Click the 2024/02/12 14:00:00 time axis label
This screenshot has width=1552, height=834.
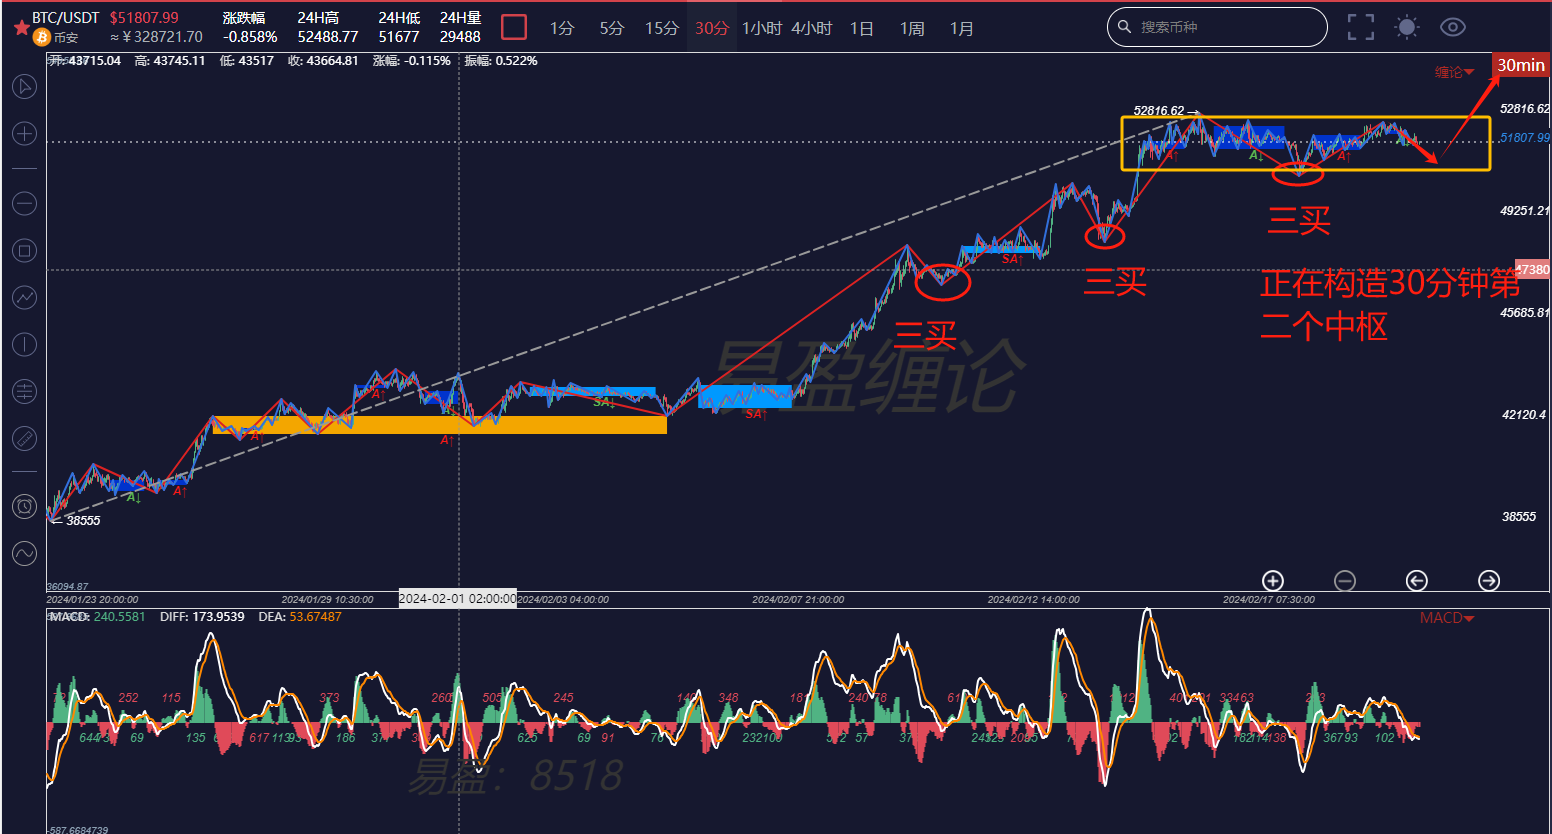[x=1034, y=600]
